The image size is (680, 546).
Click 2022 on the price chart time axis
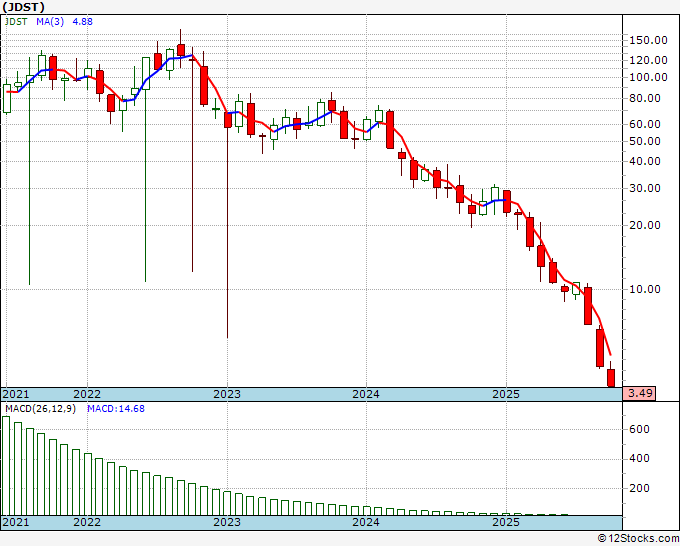pos(87,394)
